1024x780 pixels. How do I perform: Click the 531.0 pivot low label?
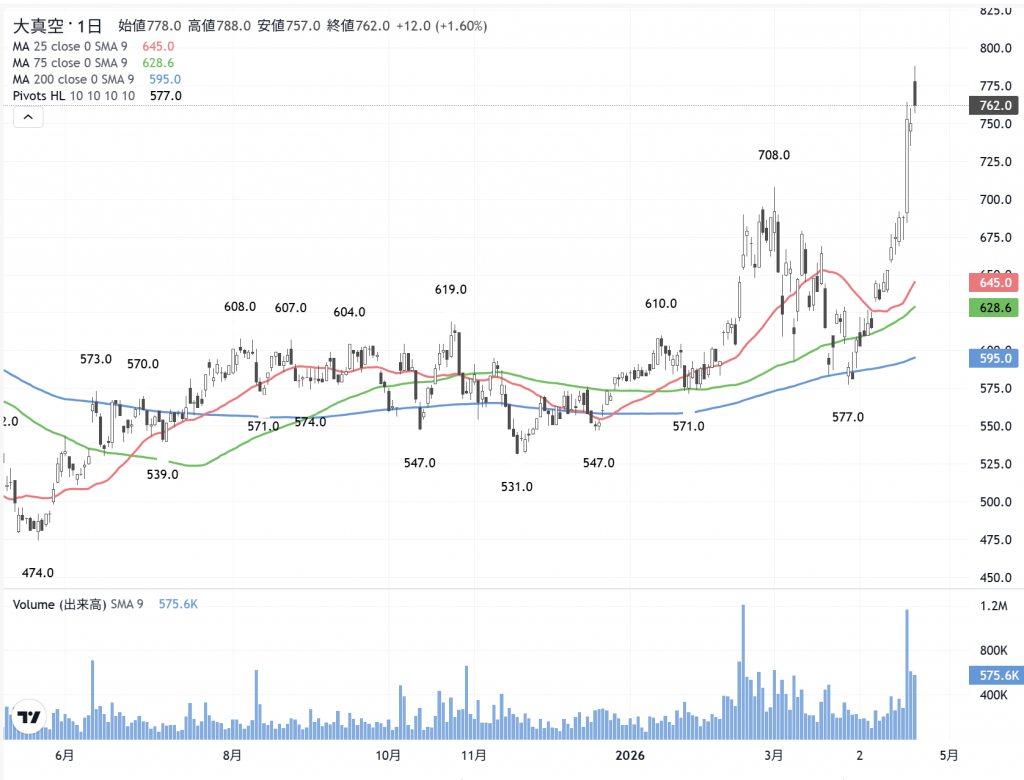pos(517,487)
